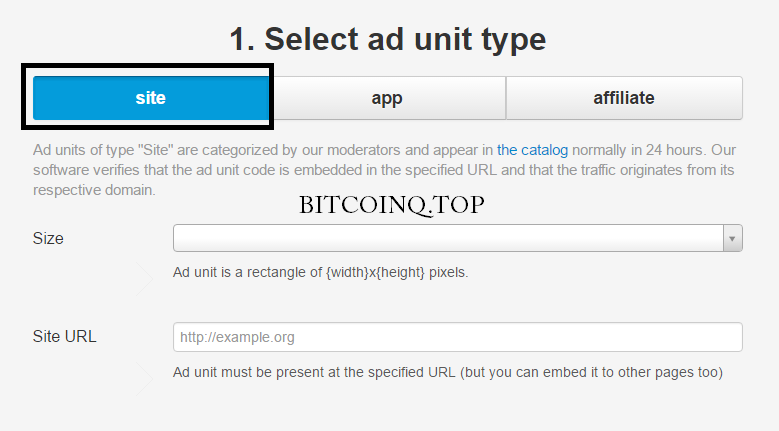779x431 pixels.
Task: Click the faint chevron beside the Site URL hint
Action: point(145,379)
